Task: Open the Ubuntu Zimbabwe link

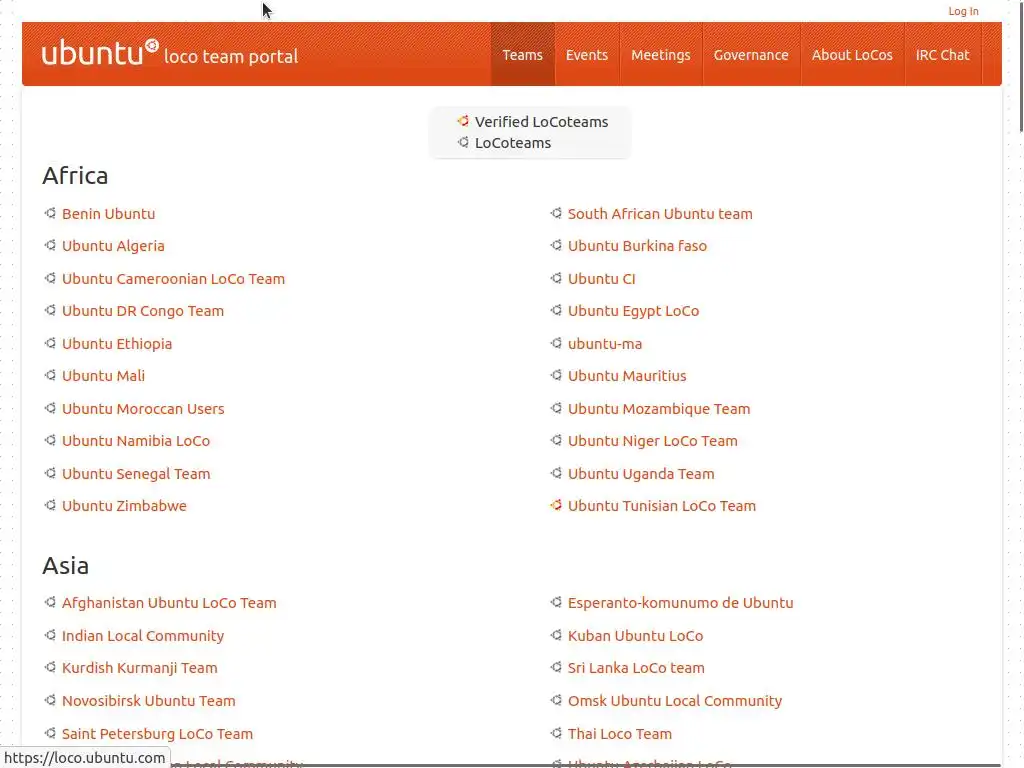Action: pyautogui.click(x=124, y=505)
